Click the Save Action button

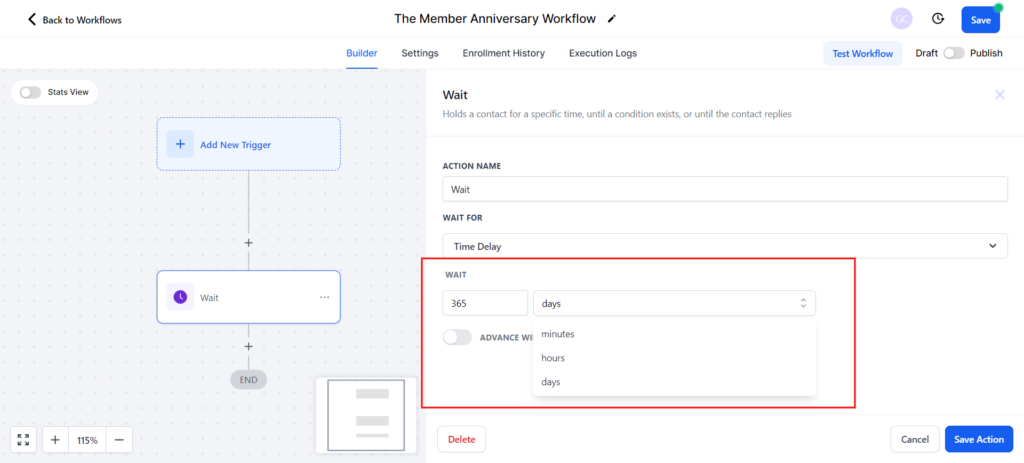pos(978,439)
